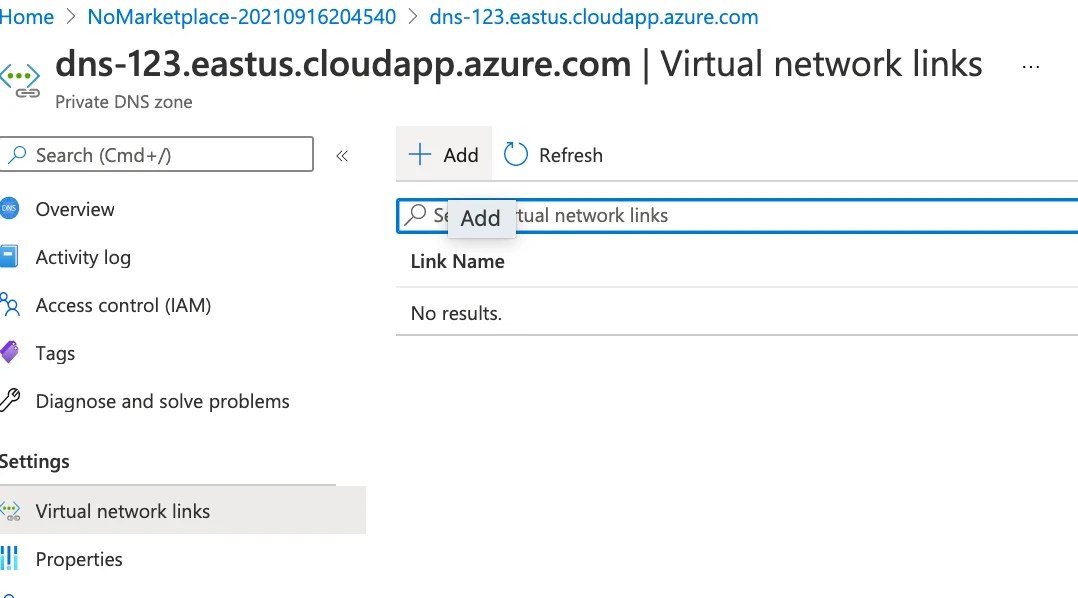The height and width of the screenshot is (598, 1078).
Task: Open Virtual network links in Settings
Action: (x=183, y=511)
